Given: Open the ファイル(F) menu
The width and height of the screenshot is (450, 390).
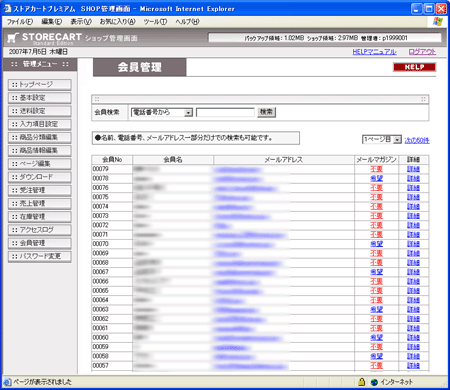Looking at the screenshot, I should tap(20, 22).
